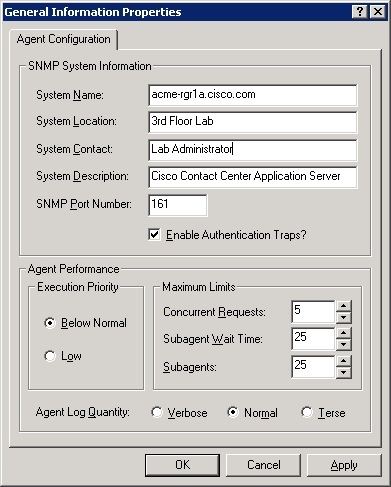Click the Subagent Wait Time label
391x487 pixels.
(x=213, y=339)
